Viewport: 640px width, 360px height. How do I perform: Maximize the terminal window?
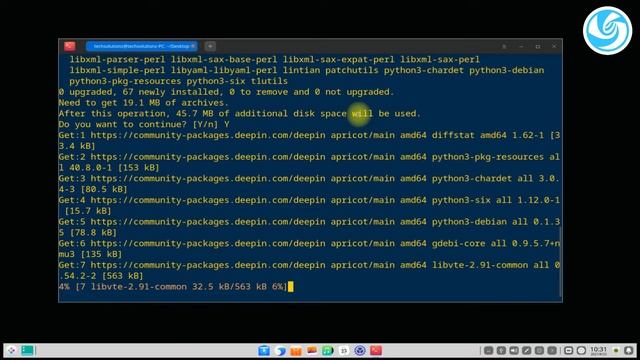538,47
